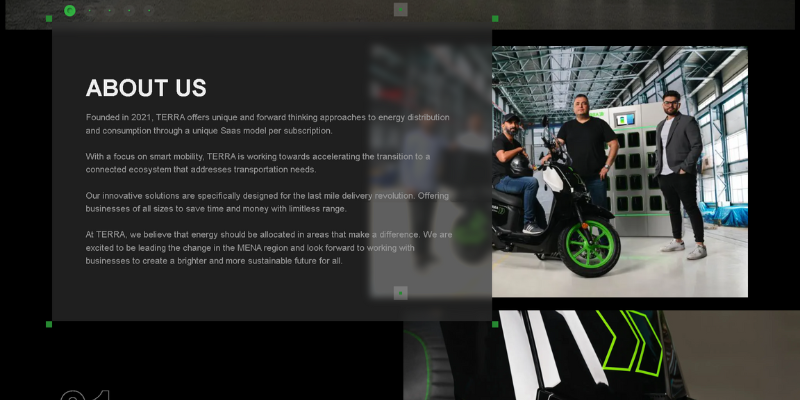The image size is (800, 400).
Task: Click the 'ABOUT US' heading
Action: [x=146, y=88]
